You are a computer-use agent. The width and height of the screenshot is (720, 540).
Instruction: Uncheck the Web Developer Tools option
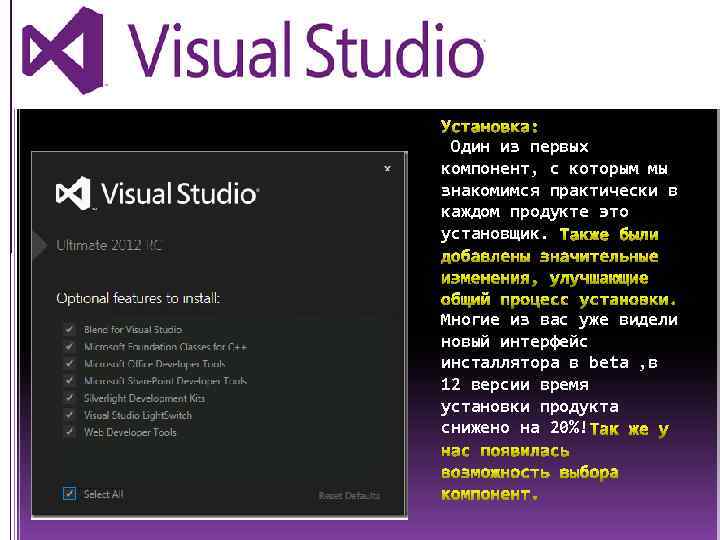click(69, 432)
